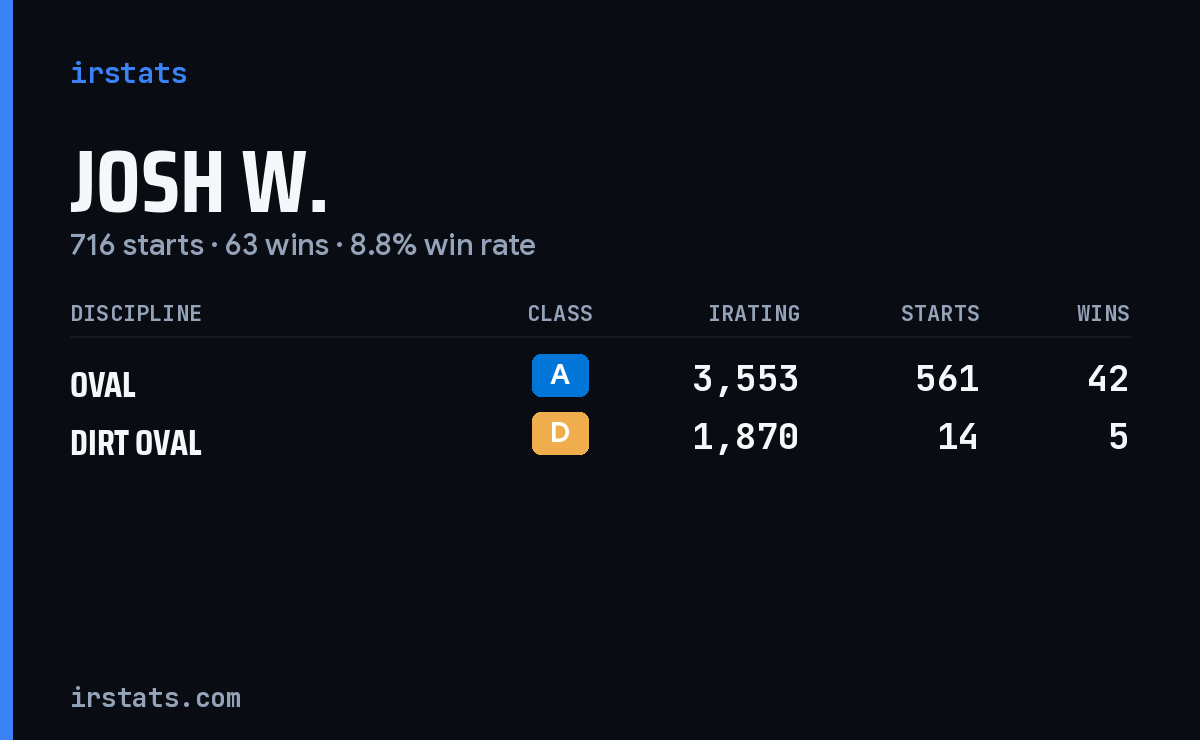This screenshot has width=1200, height=740.
Task: Click the Dirt Oval iRating value 1,870
Action: [746, 437]
